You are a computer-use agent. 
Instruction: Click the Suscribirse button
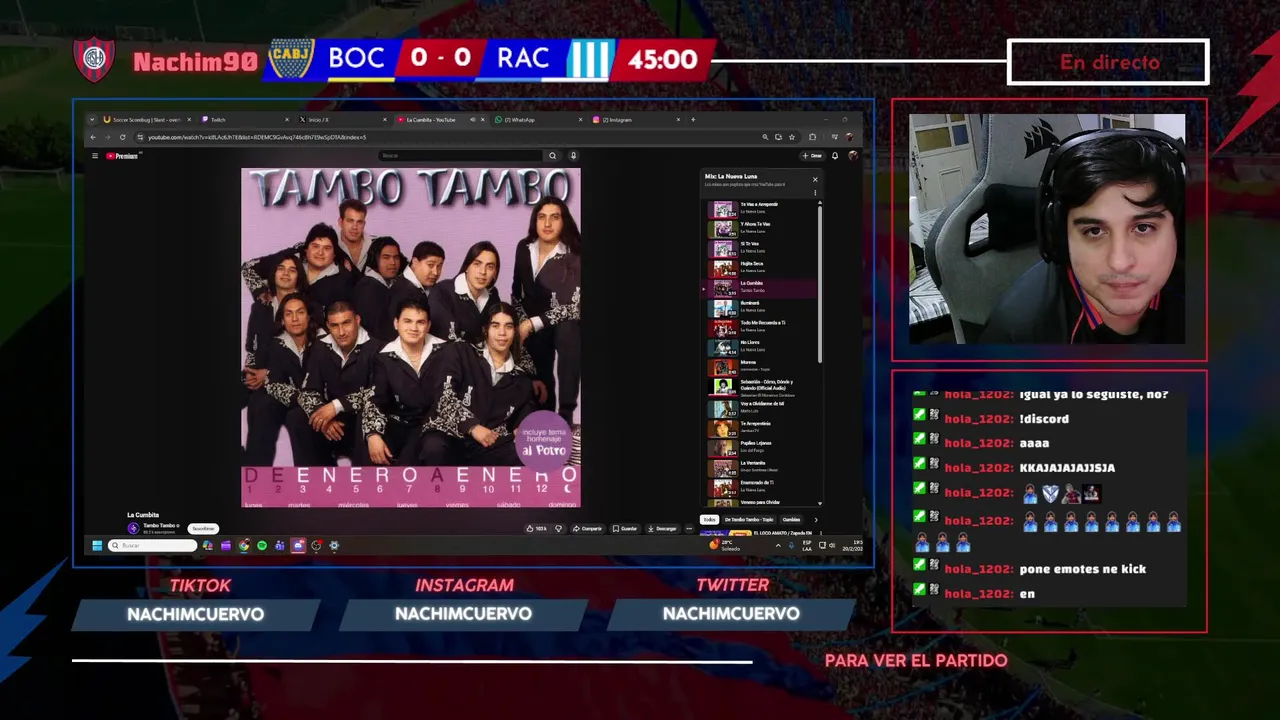203,528
